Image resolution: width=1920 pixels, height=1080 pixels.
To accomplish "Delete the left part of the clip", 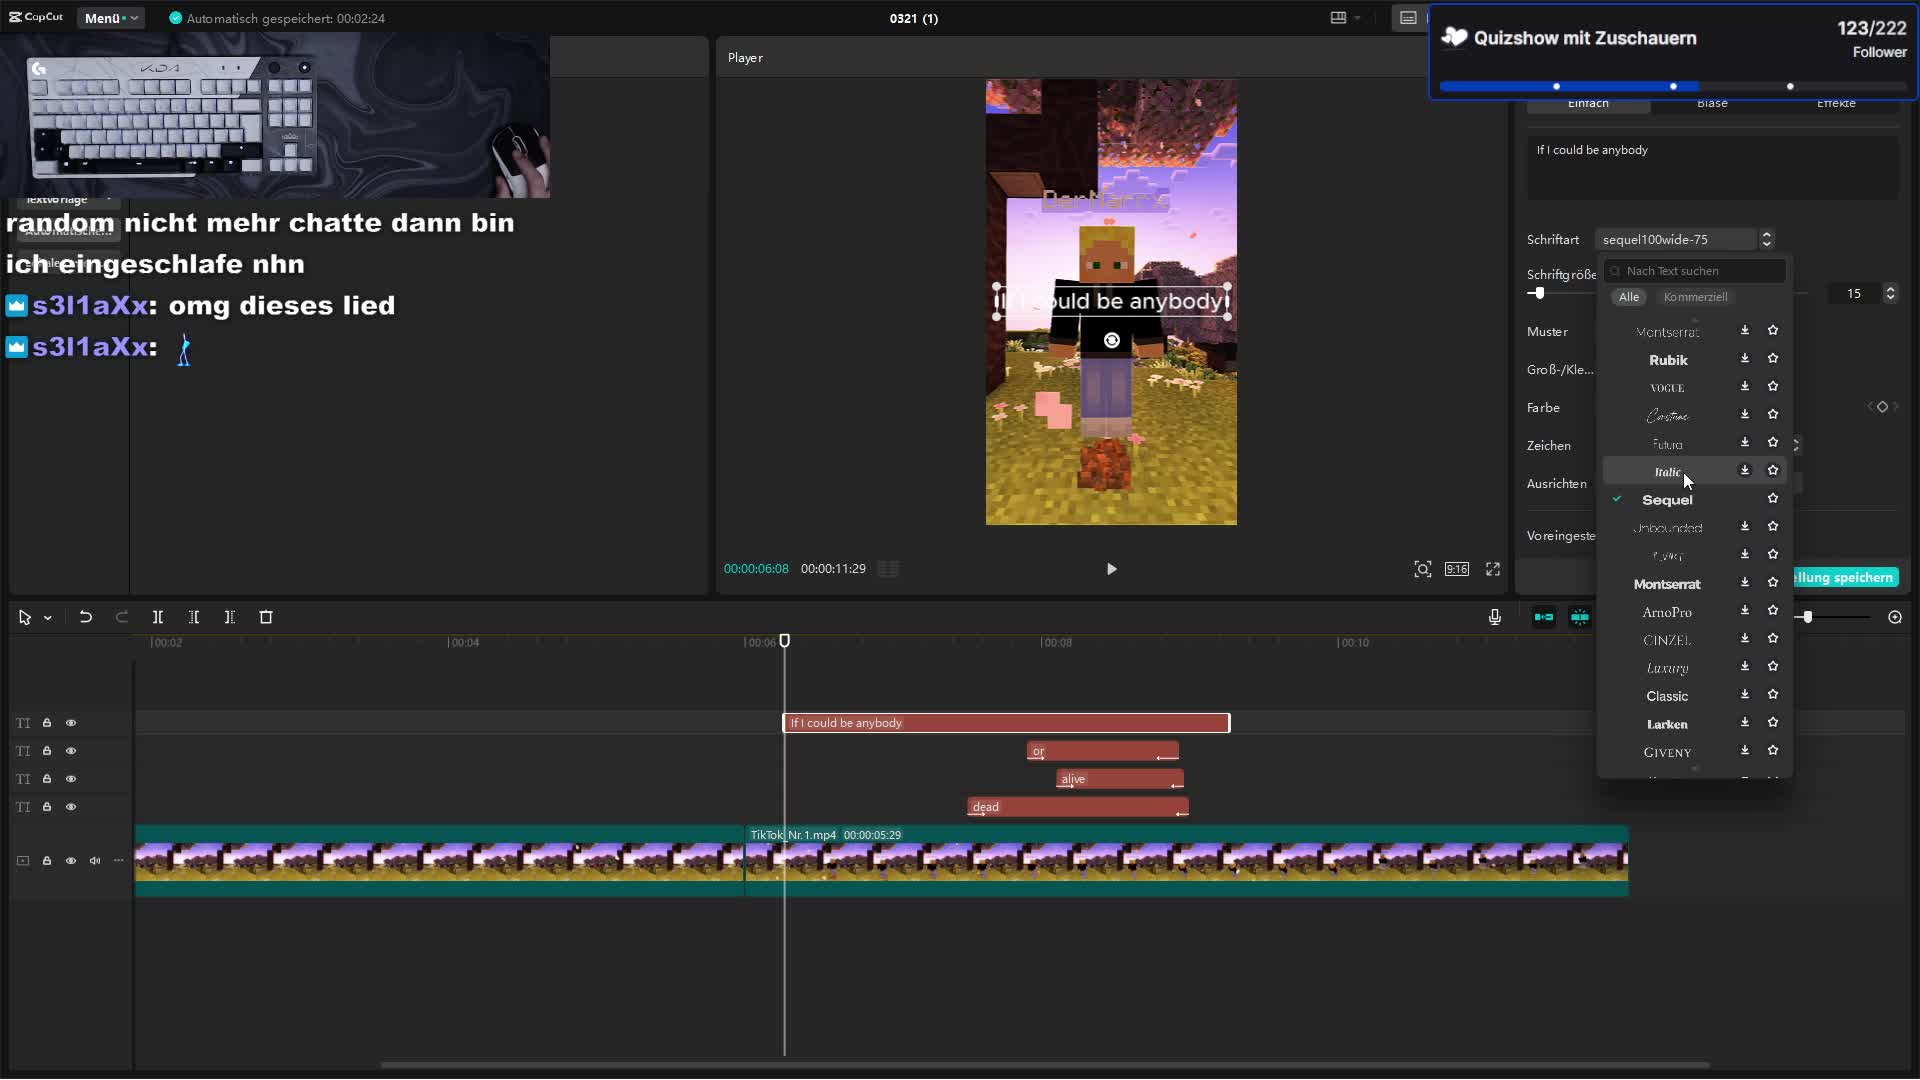I will coord(194,618).
